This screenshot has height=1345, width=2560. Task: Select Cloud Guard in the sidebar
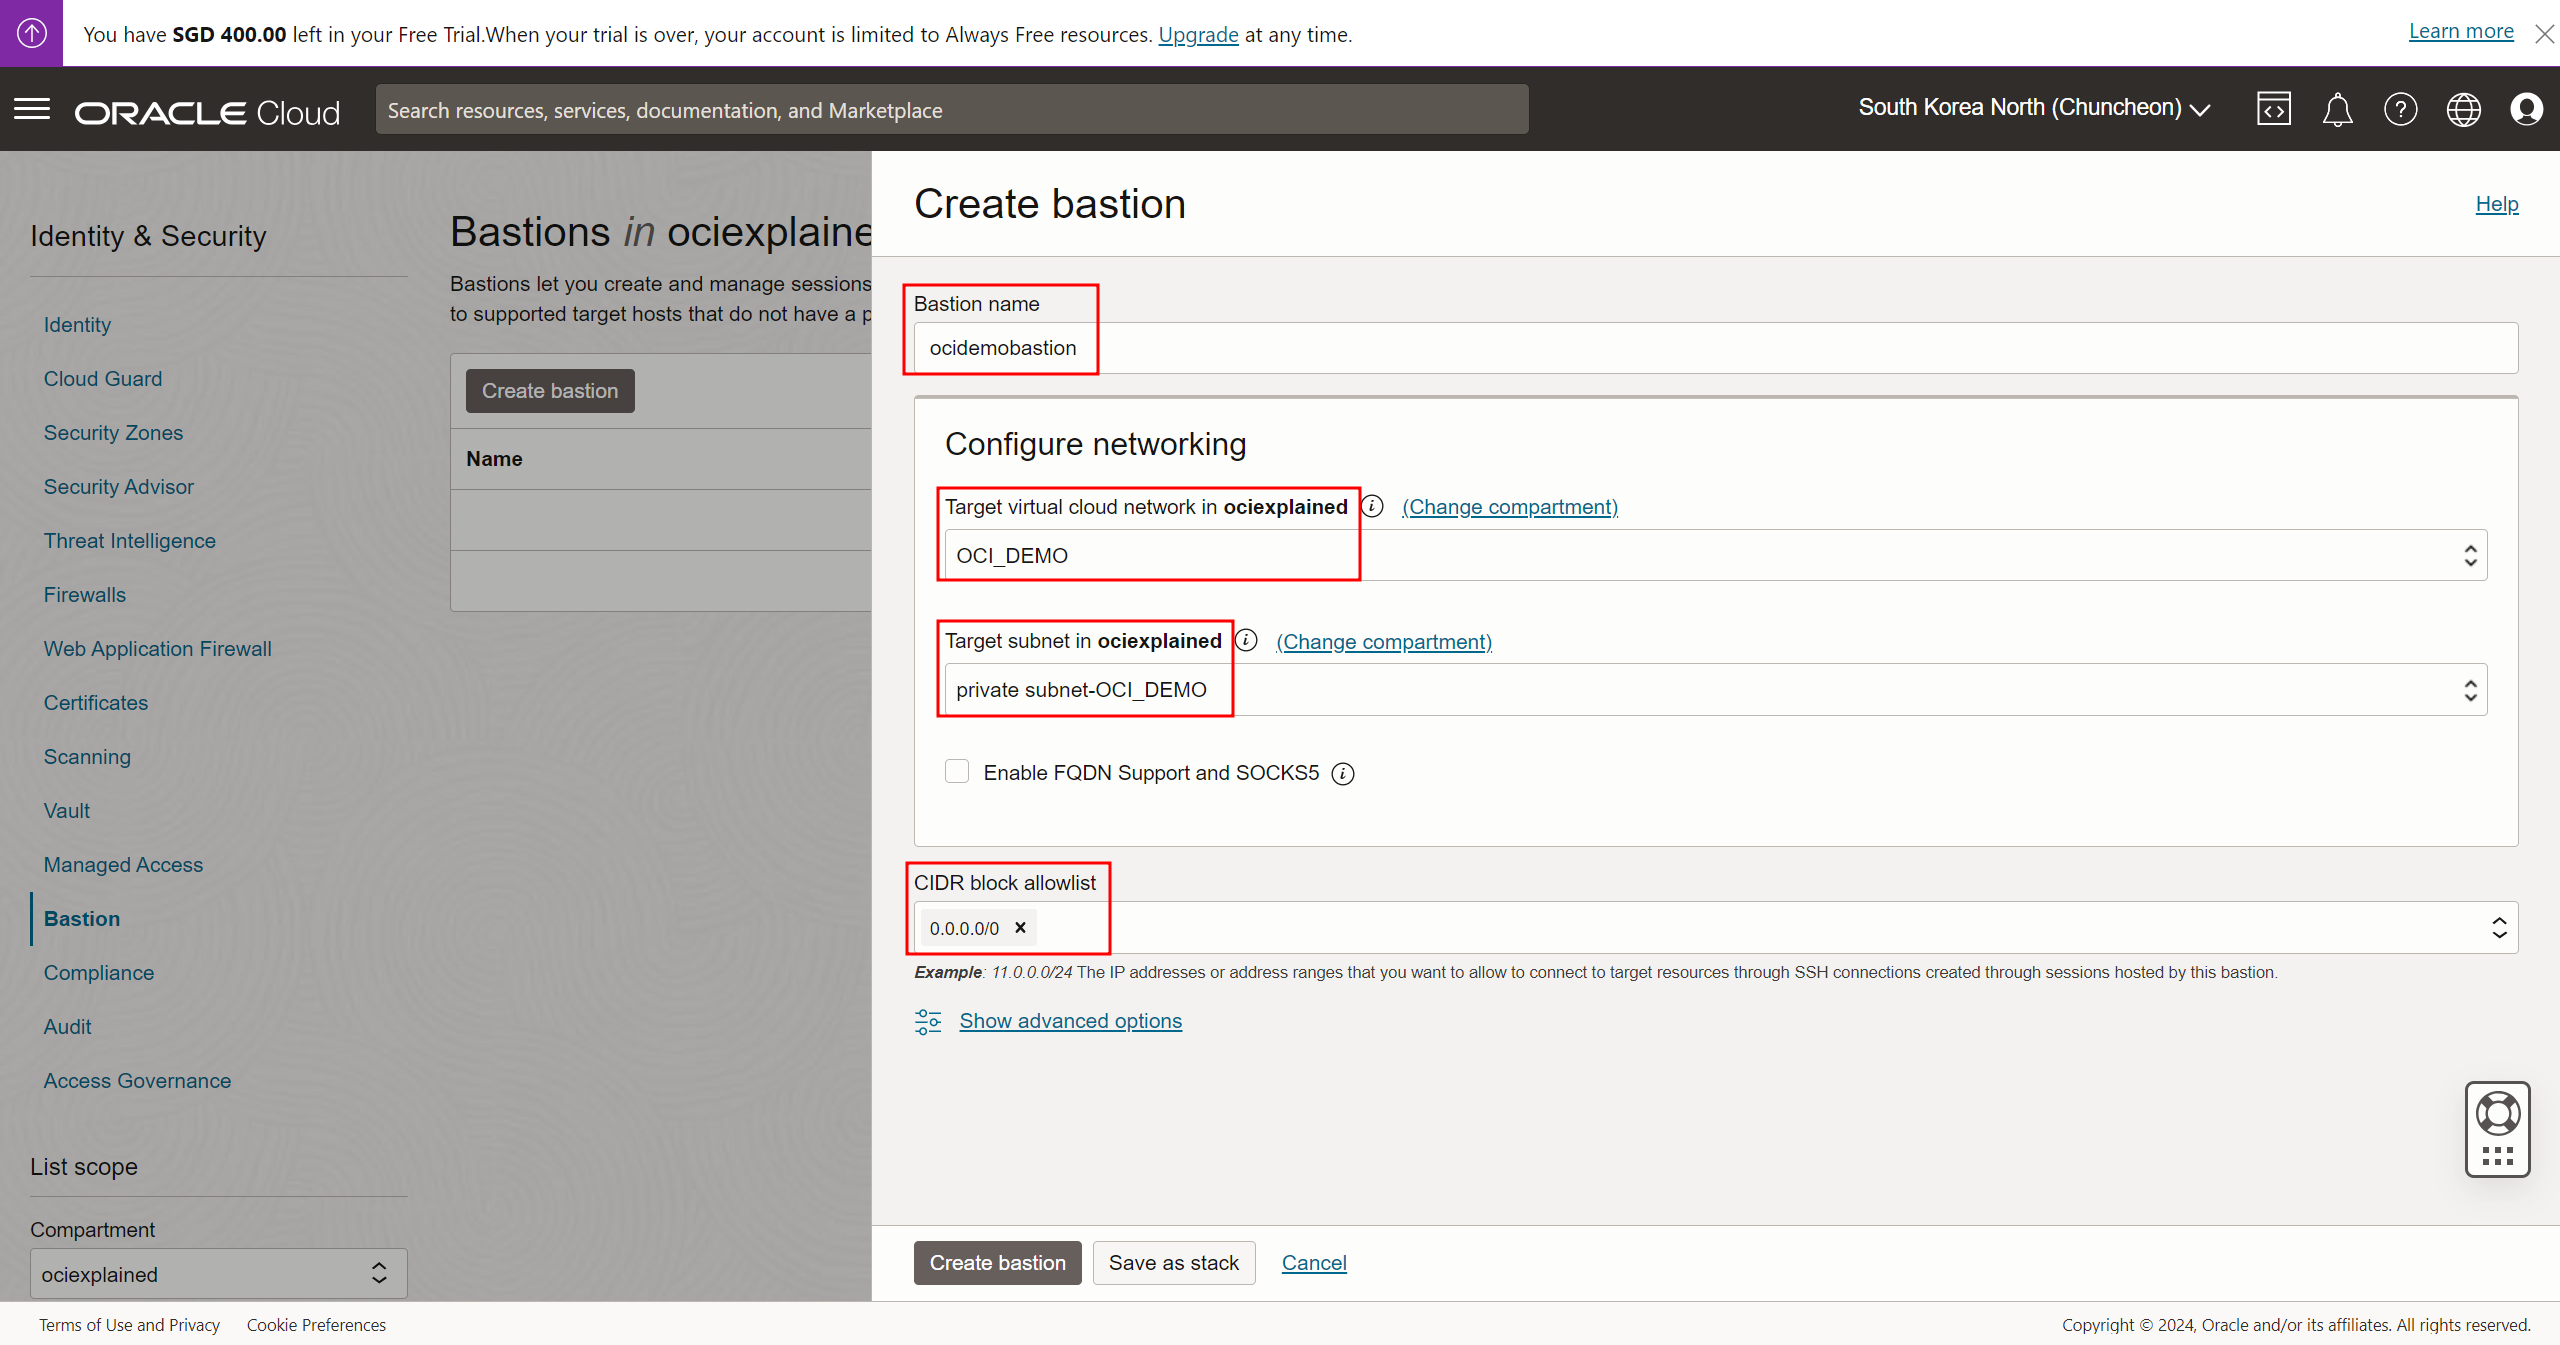[x=102, y=378]
